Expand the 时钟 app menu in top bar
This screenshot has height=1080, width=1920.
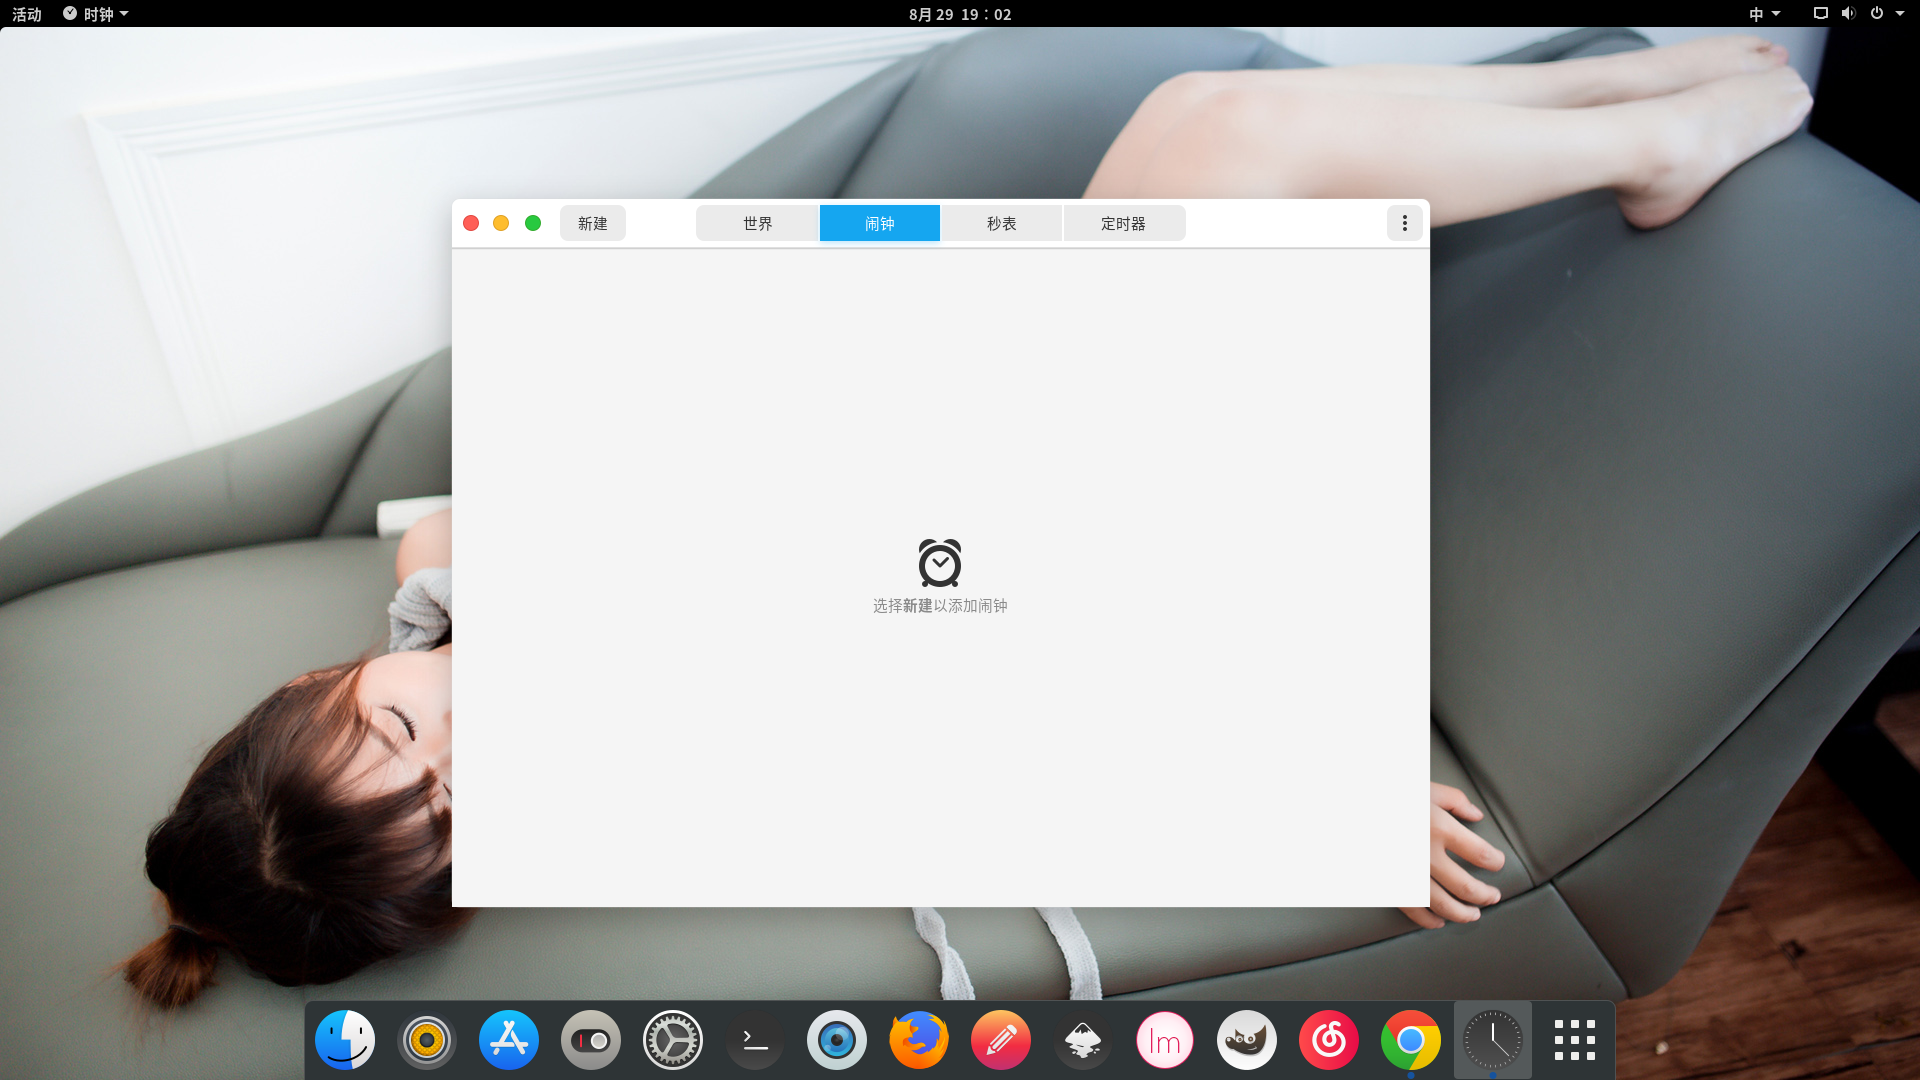pos(96,14)
